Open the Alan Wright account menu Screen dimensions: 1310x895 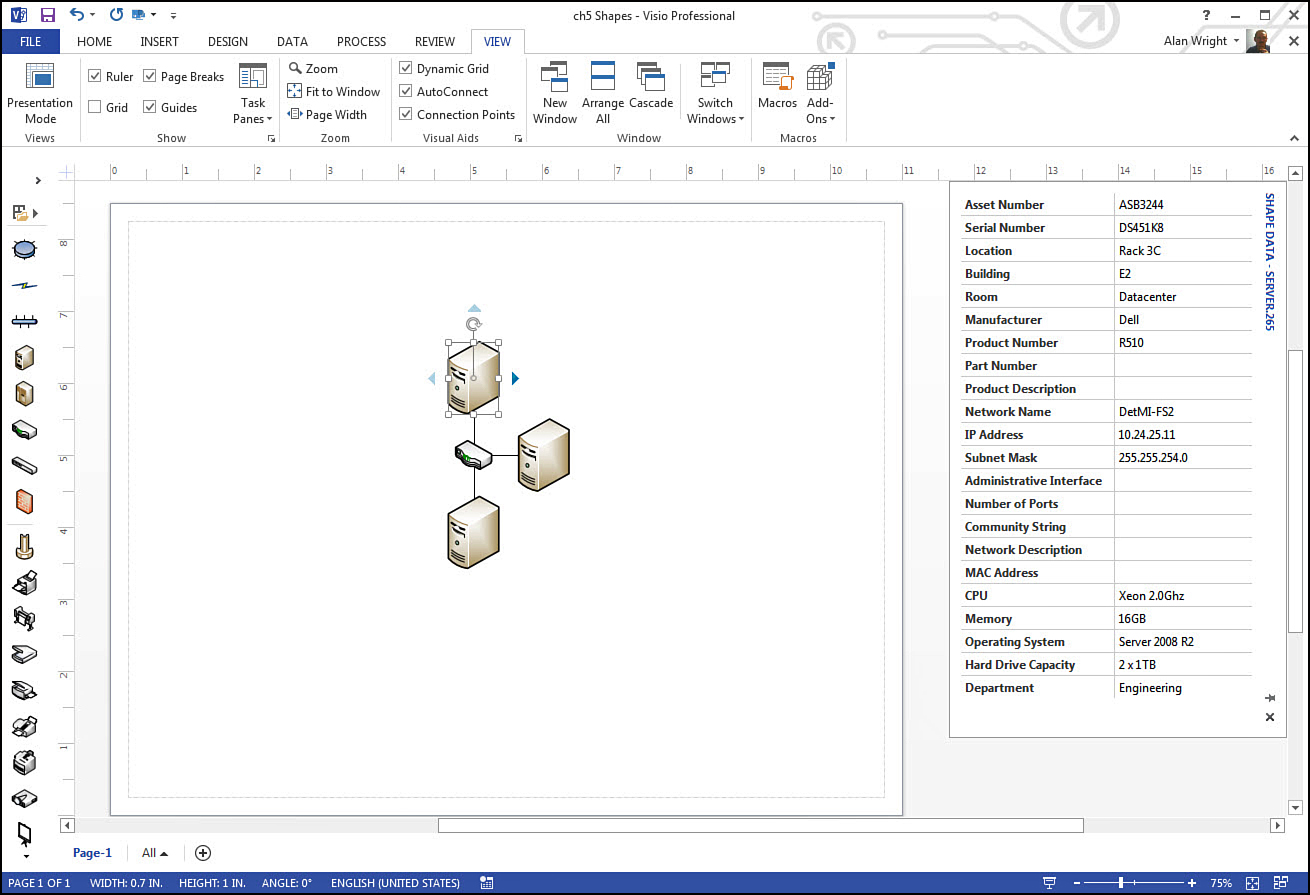tap(1202, 41)
